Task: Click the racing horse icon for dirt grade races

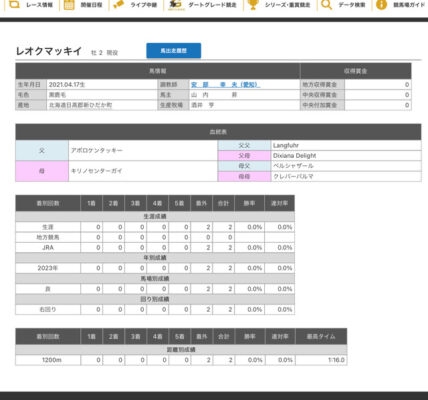Action: pyautogui.click(x=175, y=4)
